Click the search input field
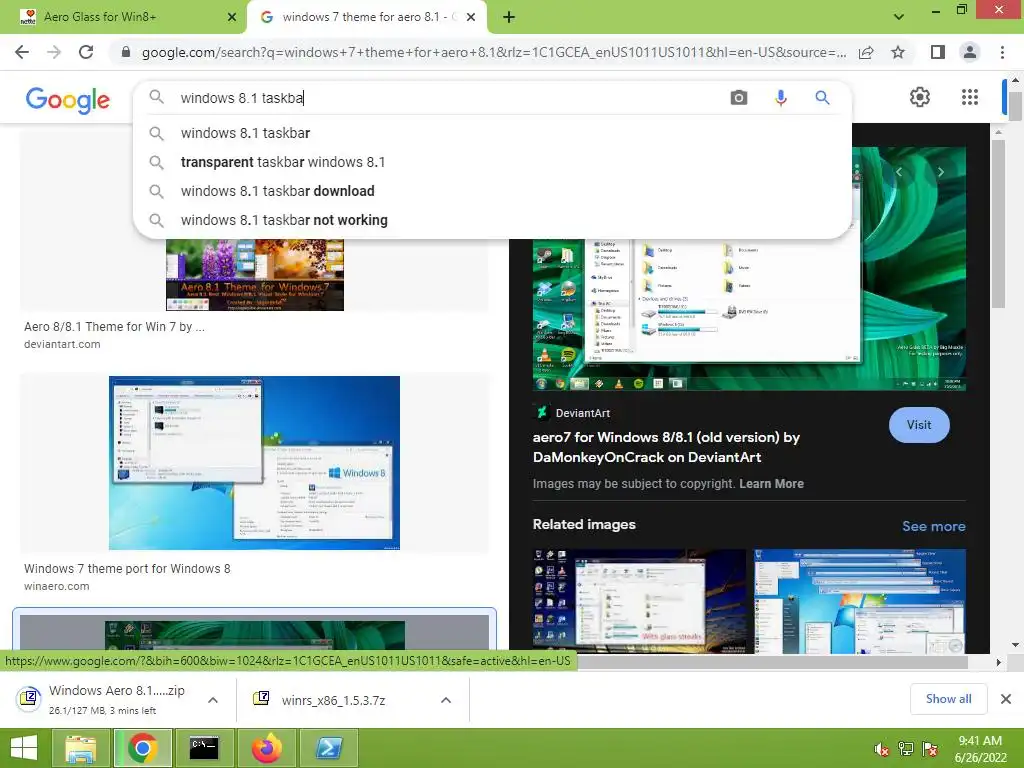This screenshot has width=1024, height=768. pos(451,98)
